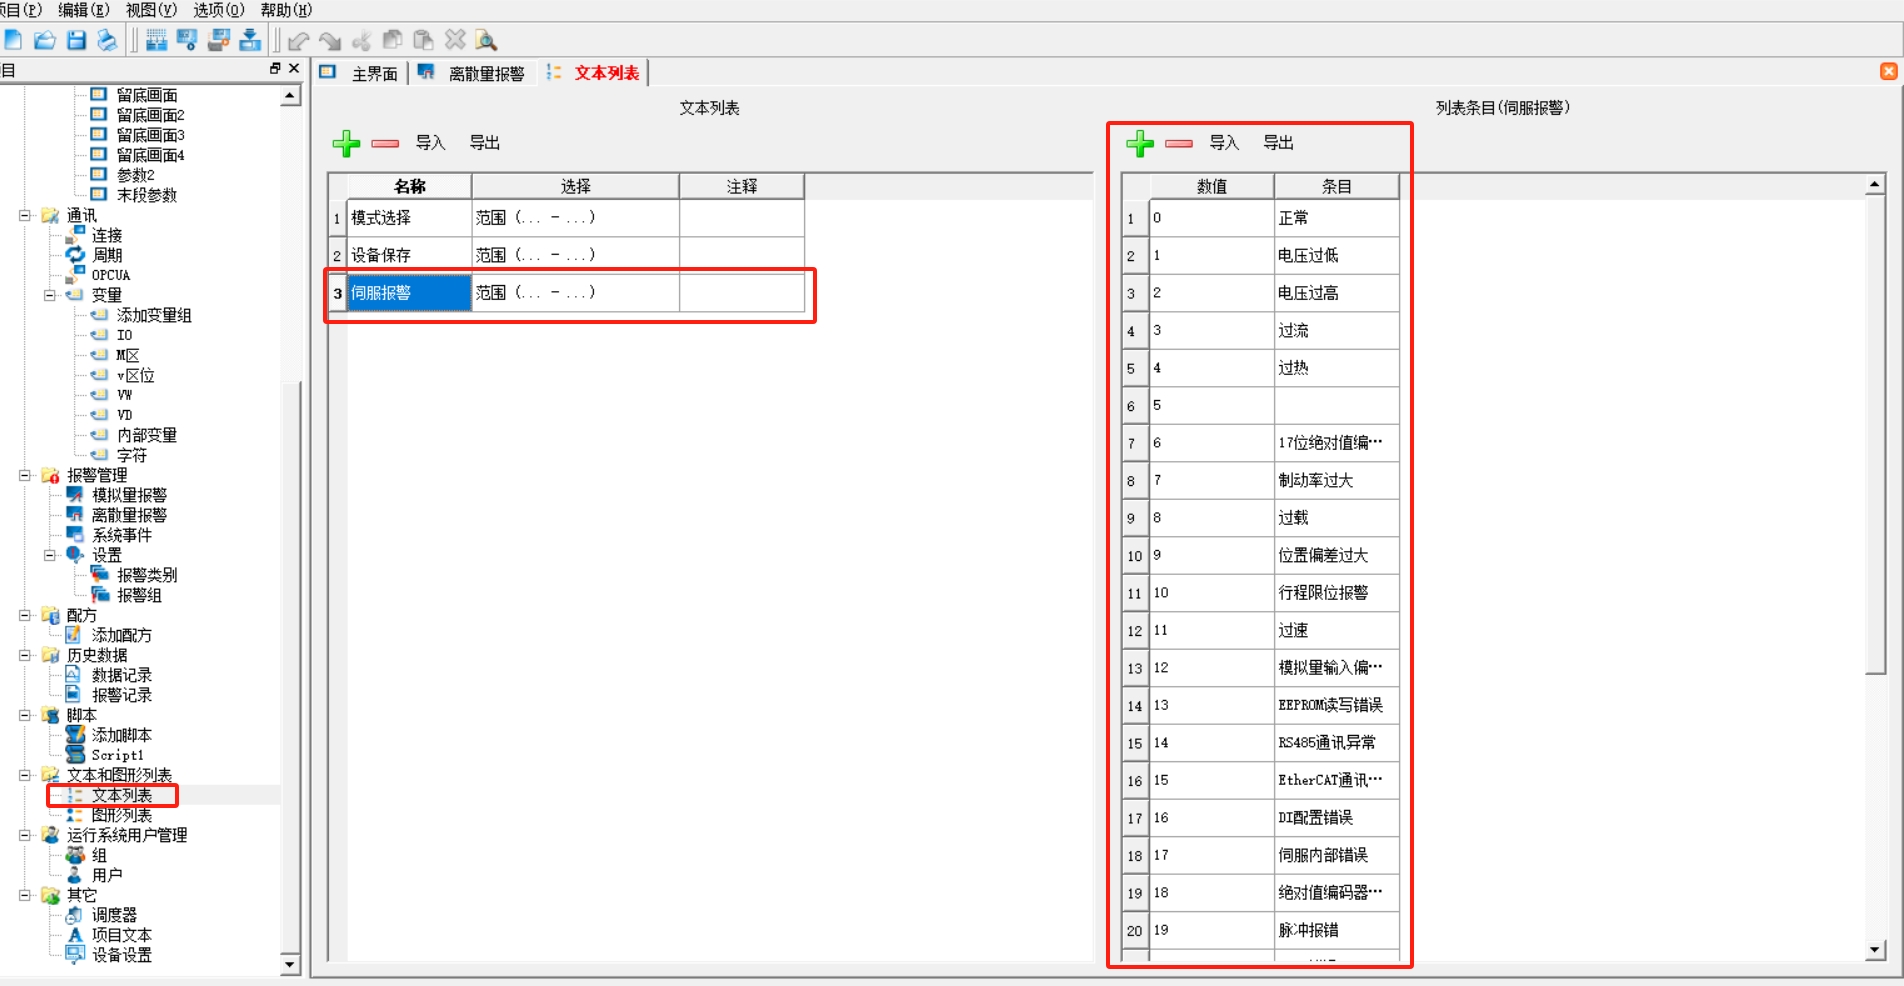Click the Copy toolbar icon
The width and height of the screenshot is (1904, 986).
pyautogui.click(x=393, y=40)
